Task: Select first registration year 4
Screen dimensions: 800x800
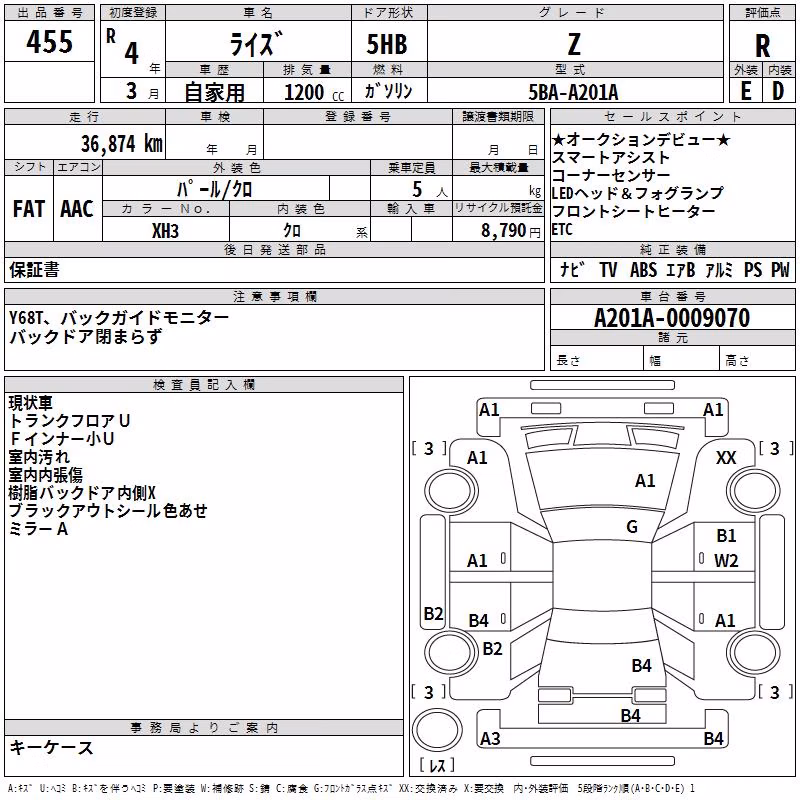Action: 132,53
